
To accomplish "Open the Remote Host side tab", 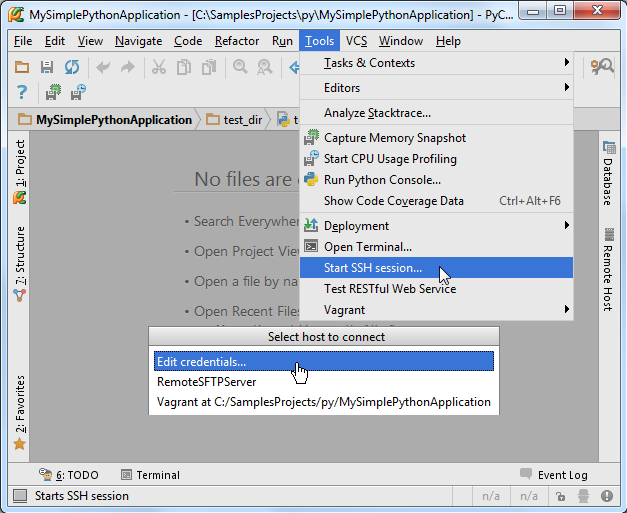I will point(608,269).
